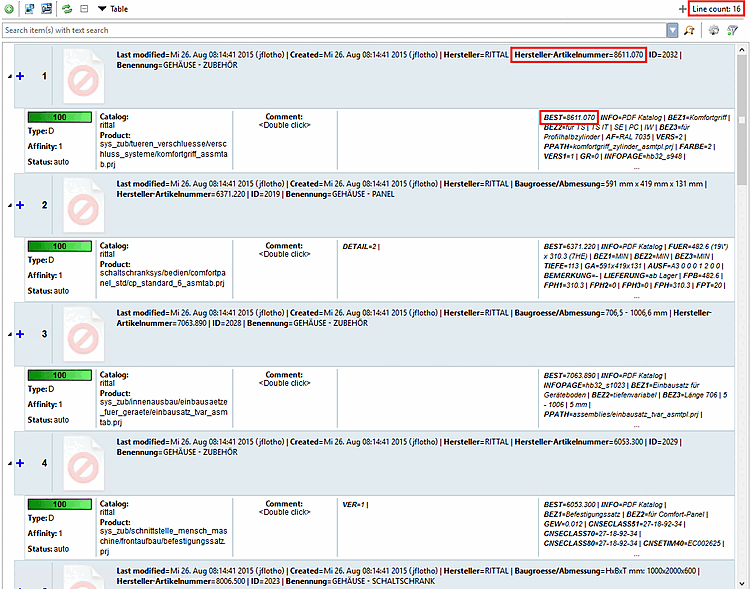Click the blue plus on row 4

(20, 463)
